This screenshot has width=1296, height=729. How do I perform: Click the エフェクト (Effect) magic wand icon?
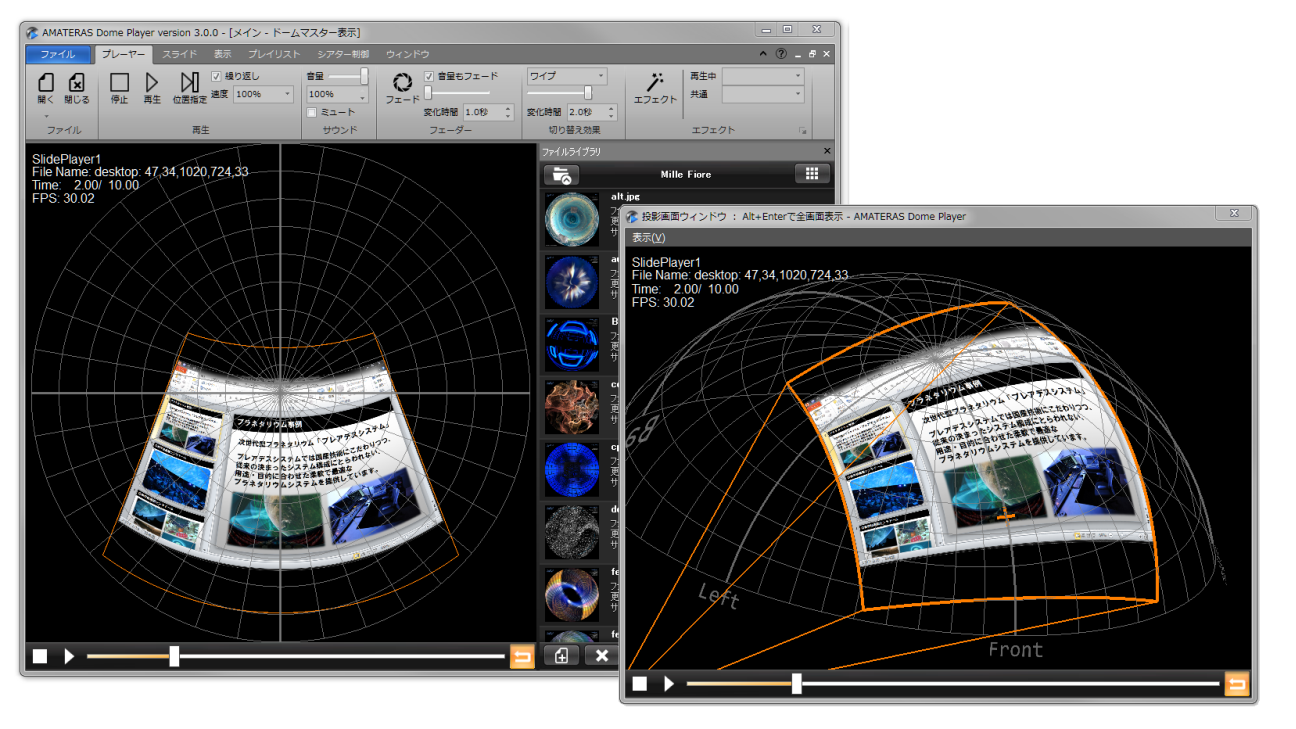pyautogui.click(x=656, y=81)
